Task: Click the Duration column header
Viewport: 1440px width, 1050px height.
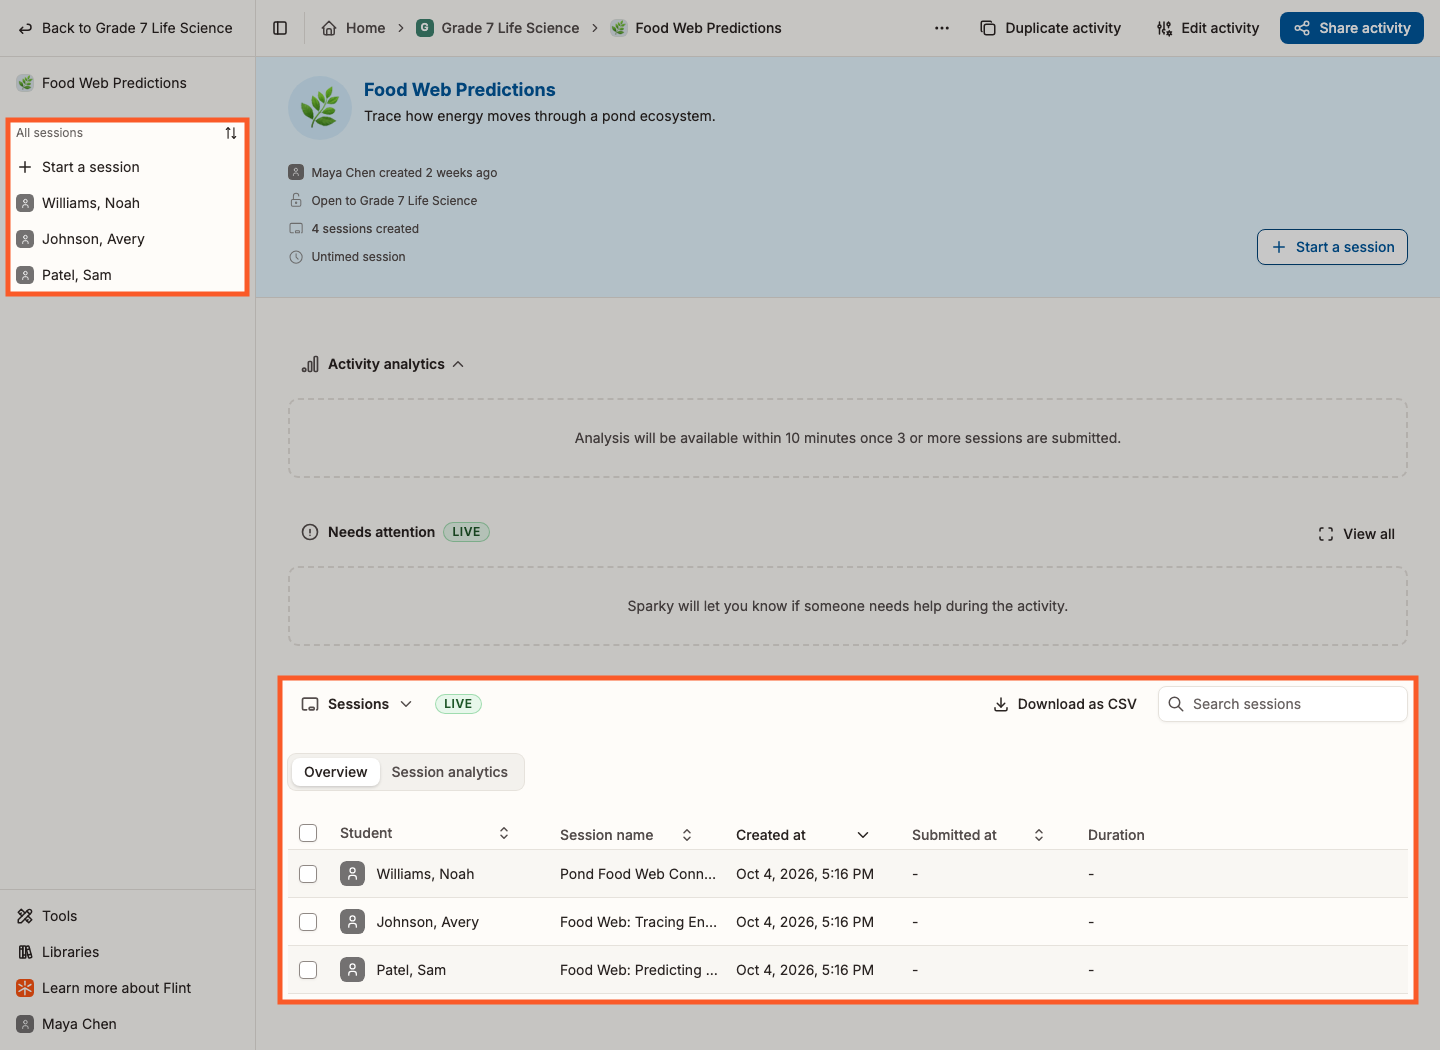Action: pyautogui.click(x=1116, y=835)
